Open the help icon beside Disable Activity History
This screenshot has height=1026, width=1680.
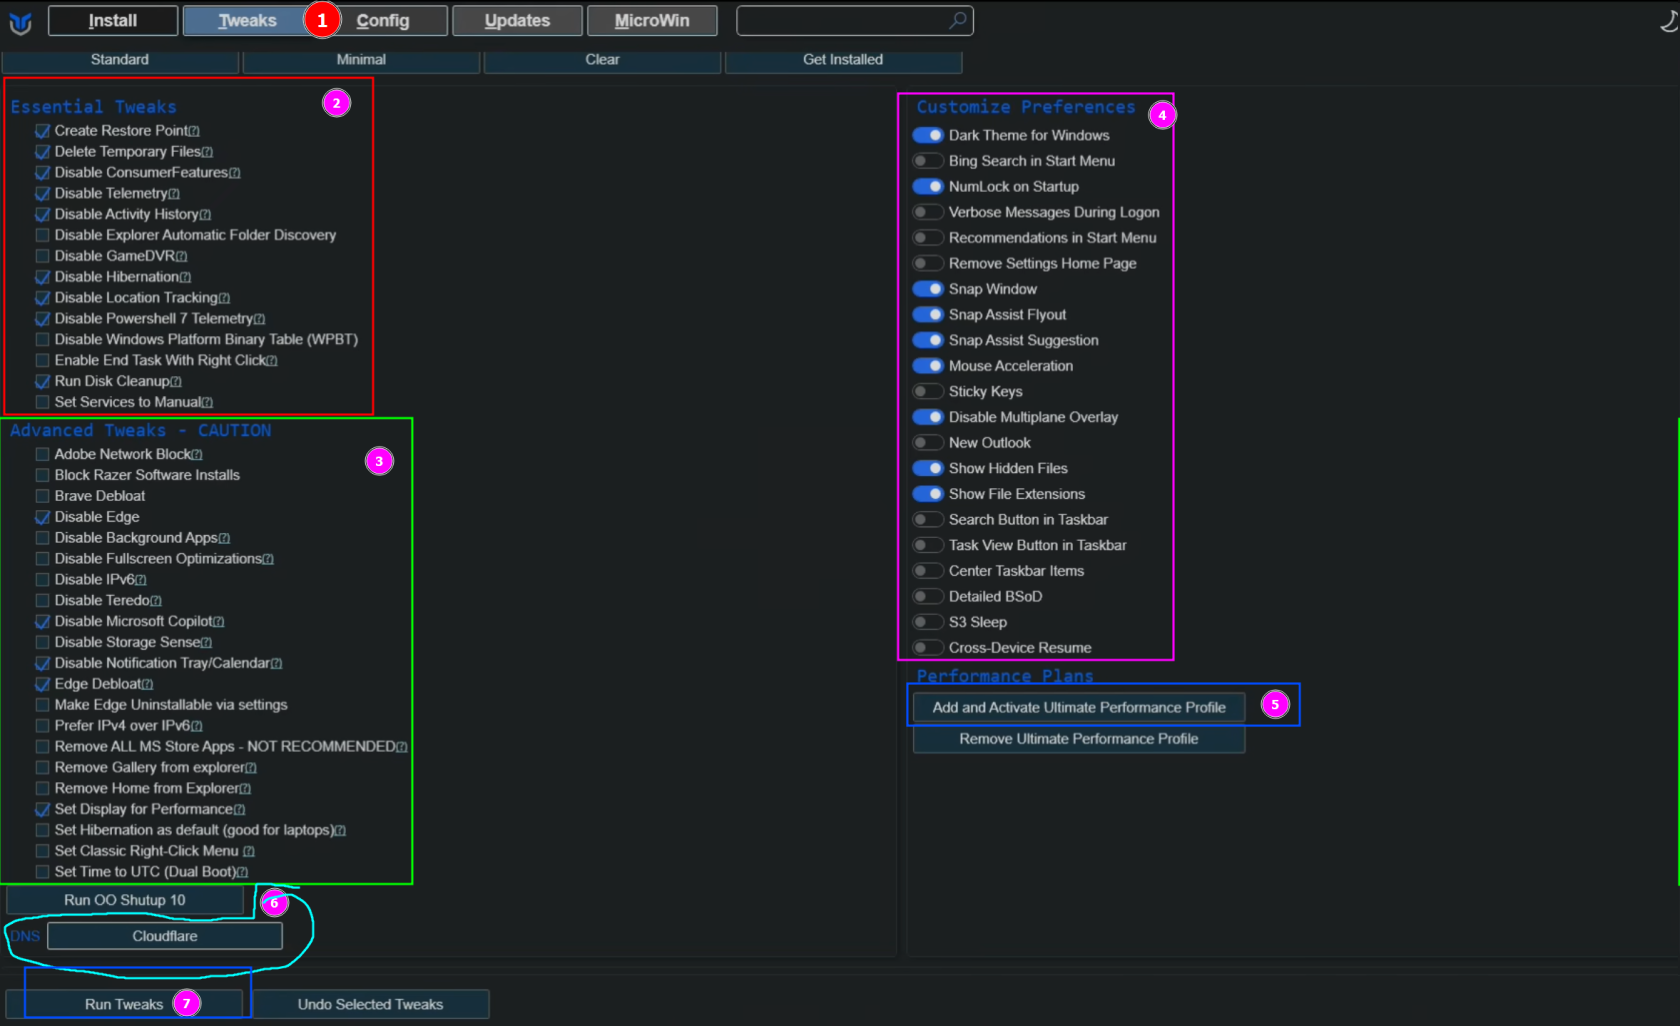tap(205, 215)
